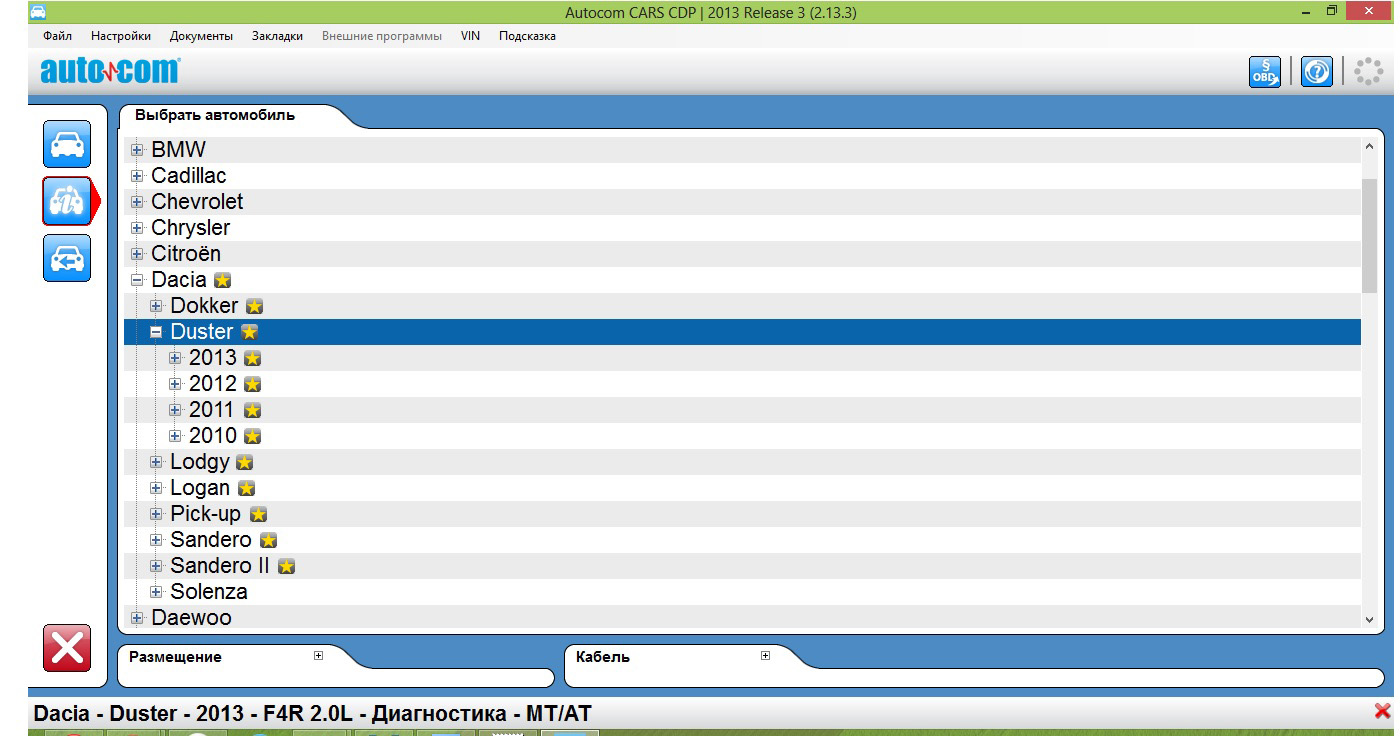Click the yellow star next to Duster
1400x736 pixels.
249,332
